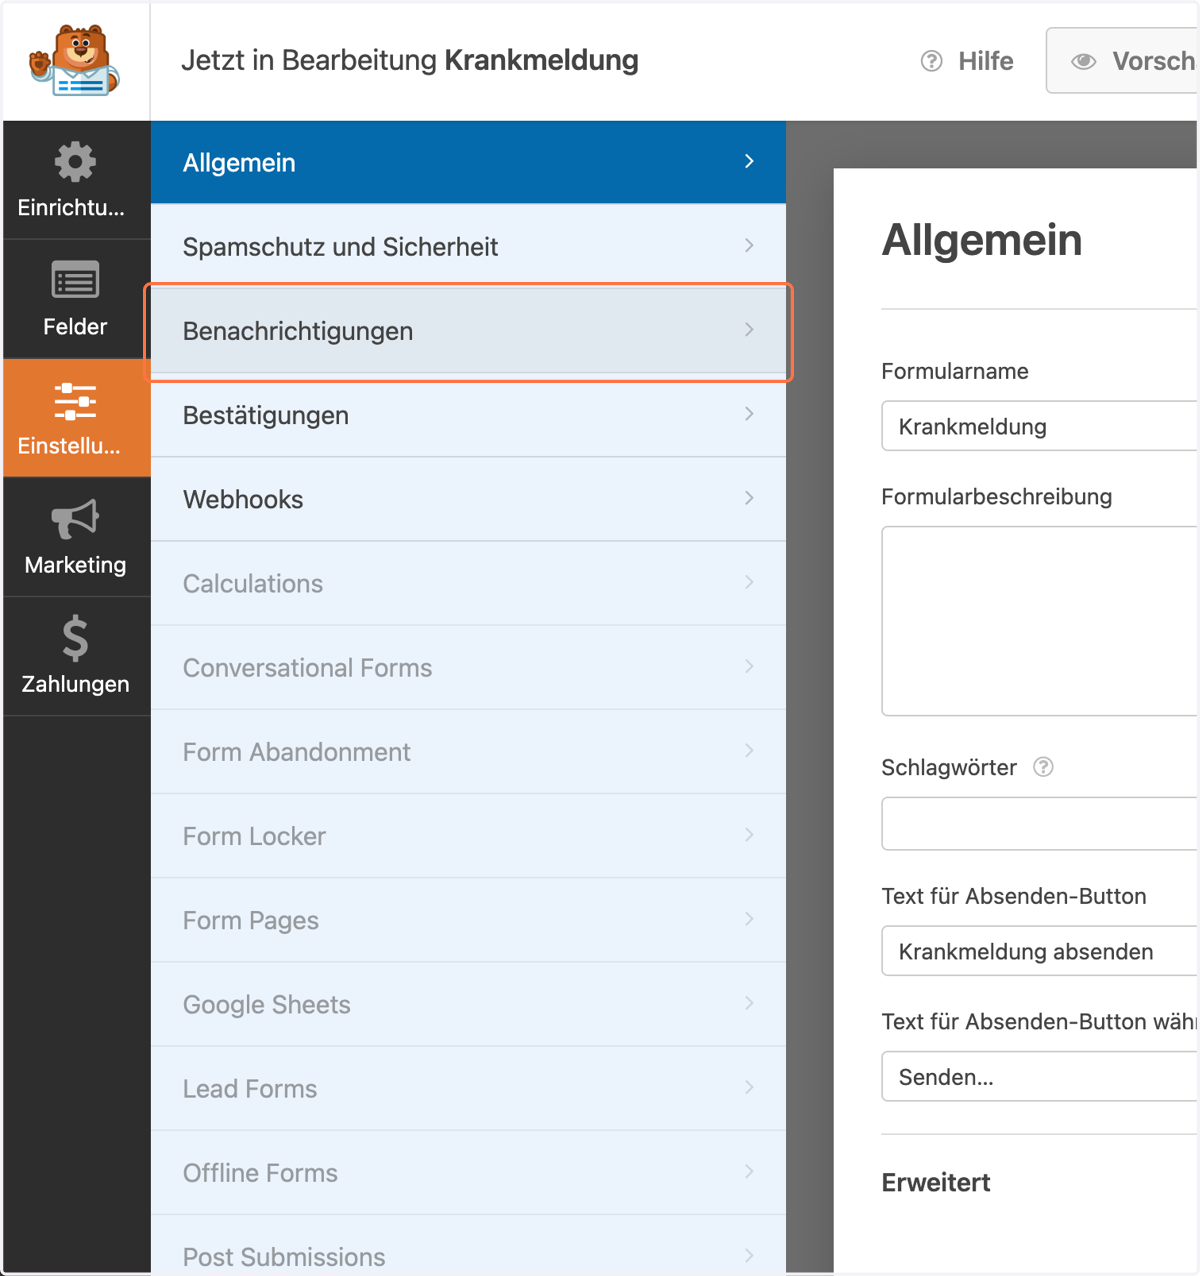Click the Schlagwörter help tooltip icon
The image size is (1200, 1276).
tap(1043, 767)
